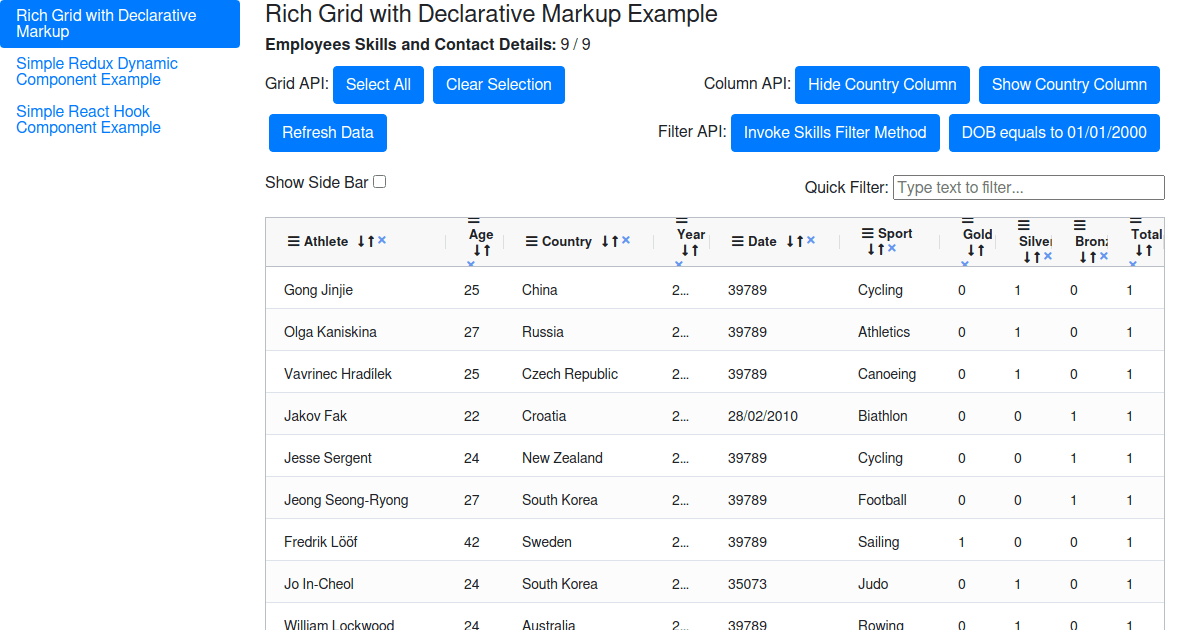The image size is (1200, 630).
Task: Click the Age column sort ascending arrow
Action: point(486,250)
